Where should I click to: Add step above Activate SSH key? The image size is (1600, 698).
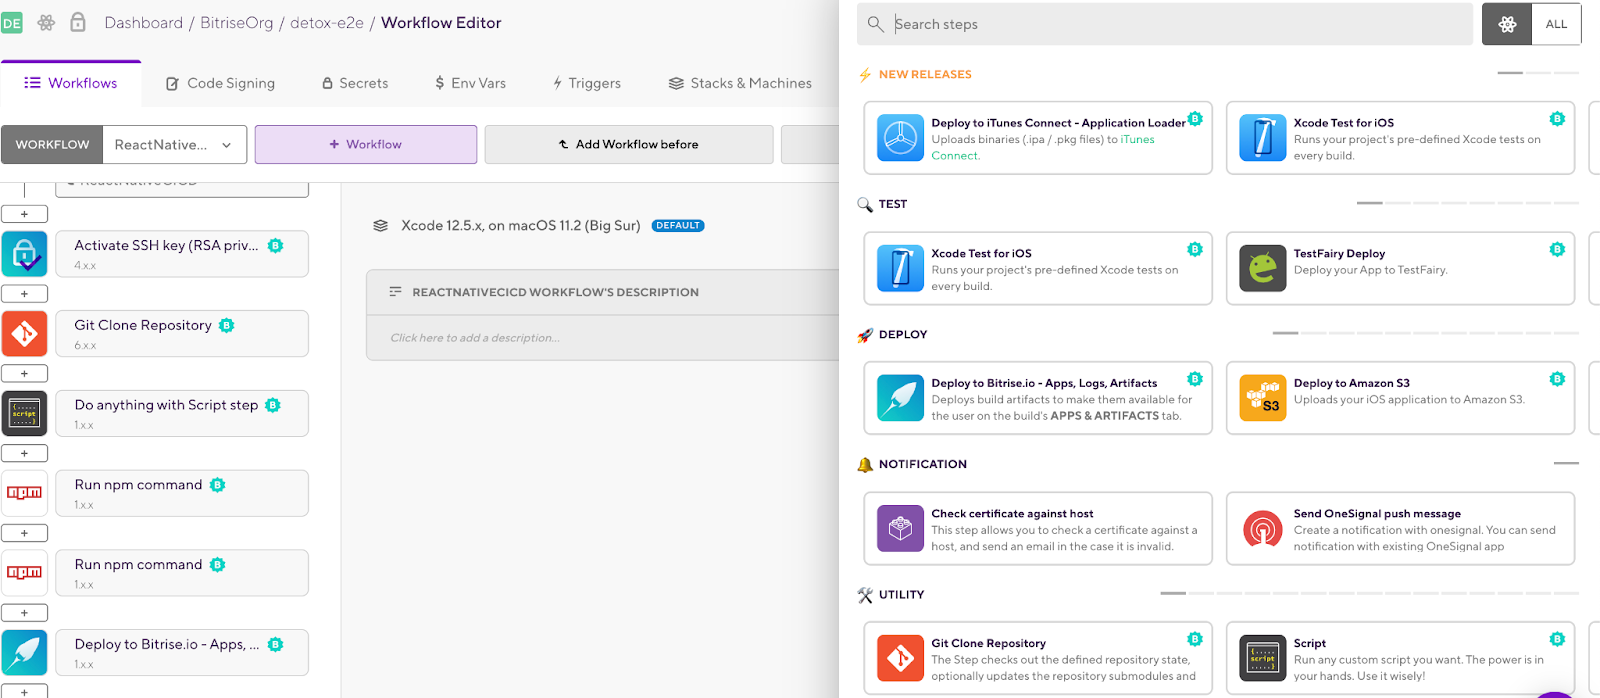[25, 214]
